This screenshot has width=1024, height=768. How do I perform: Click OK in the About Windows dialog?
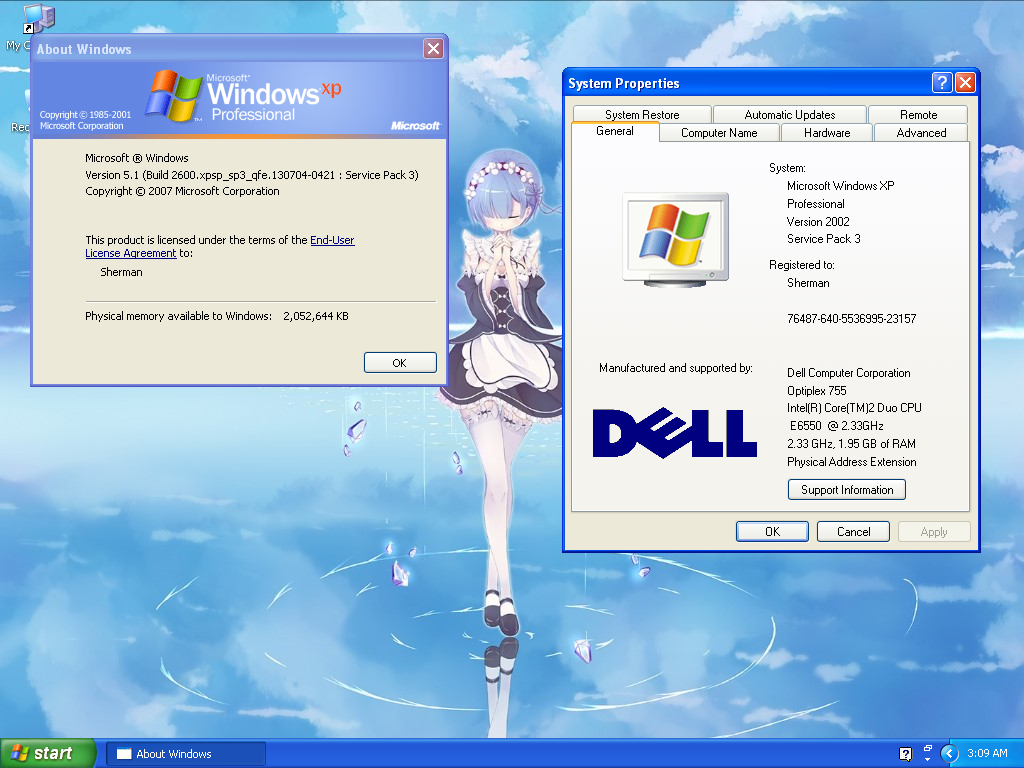(x=400, y=362)
